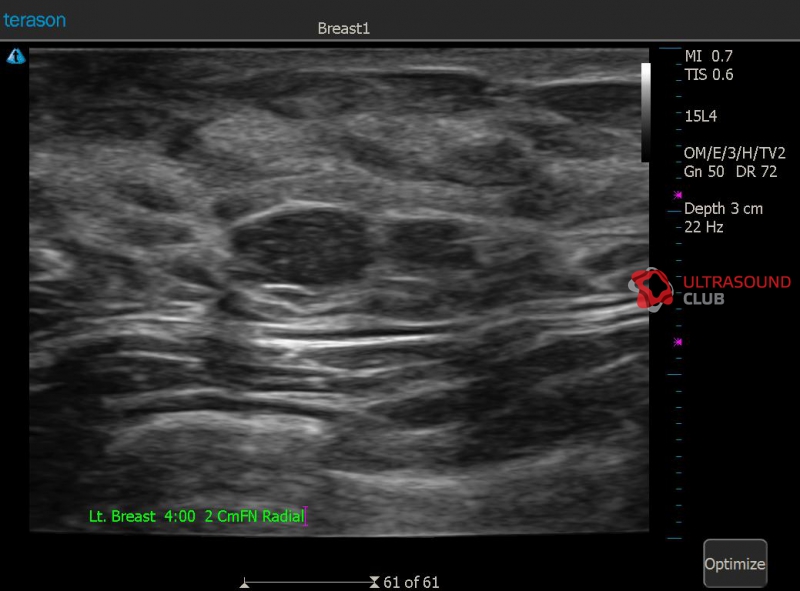Viewport: 800px width, 591px height.
Task: Click the probe orientation marker icon
Action: click(x=16, y=56)
